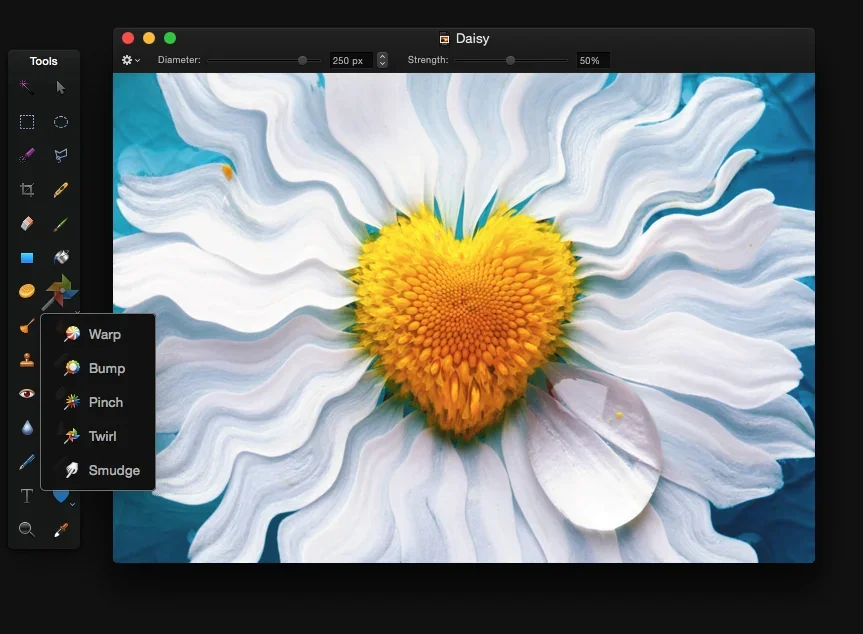863x634 pixels.
Task: Click the 50% Strength value field
Action: 591,60
